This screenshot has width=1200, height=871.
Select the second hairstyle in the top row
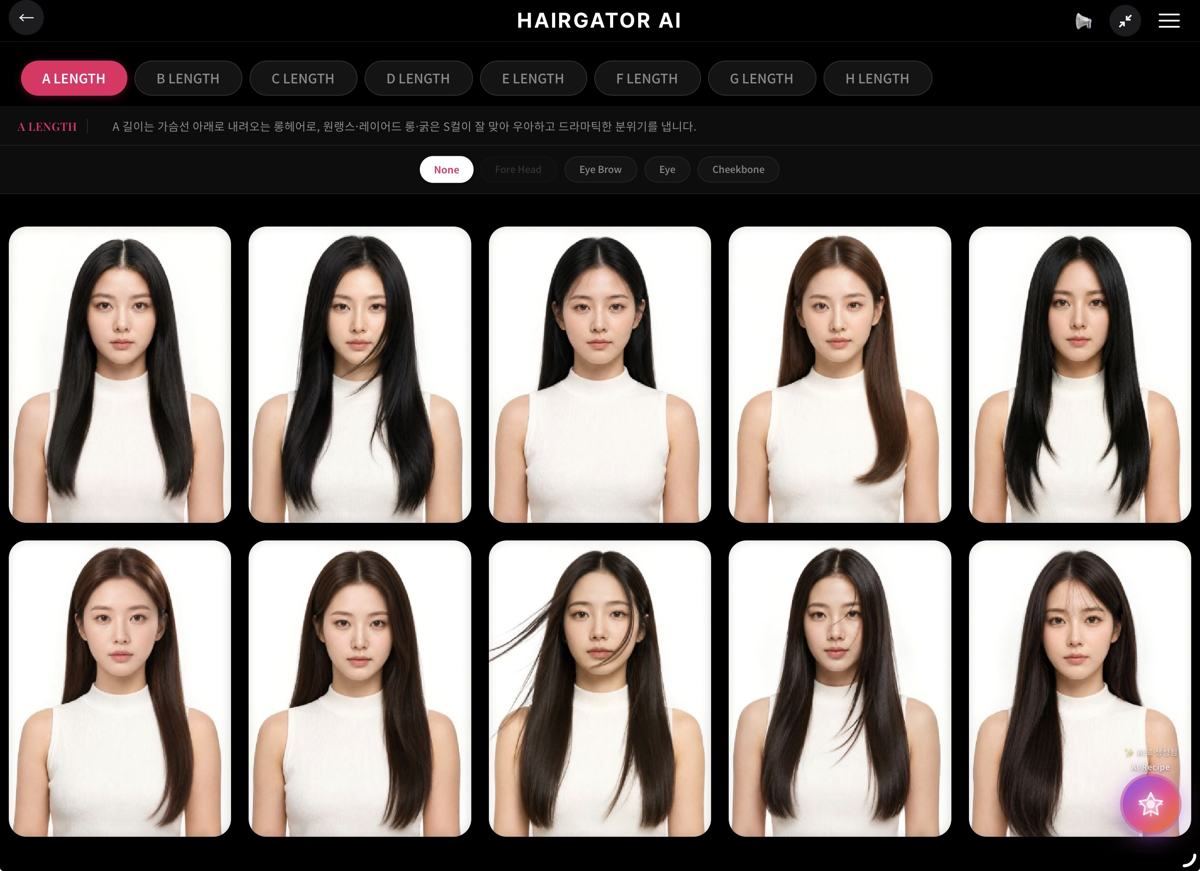pos(360,374)
